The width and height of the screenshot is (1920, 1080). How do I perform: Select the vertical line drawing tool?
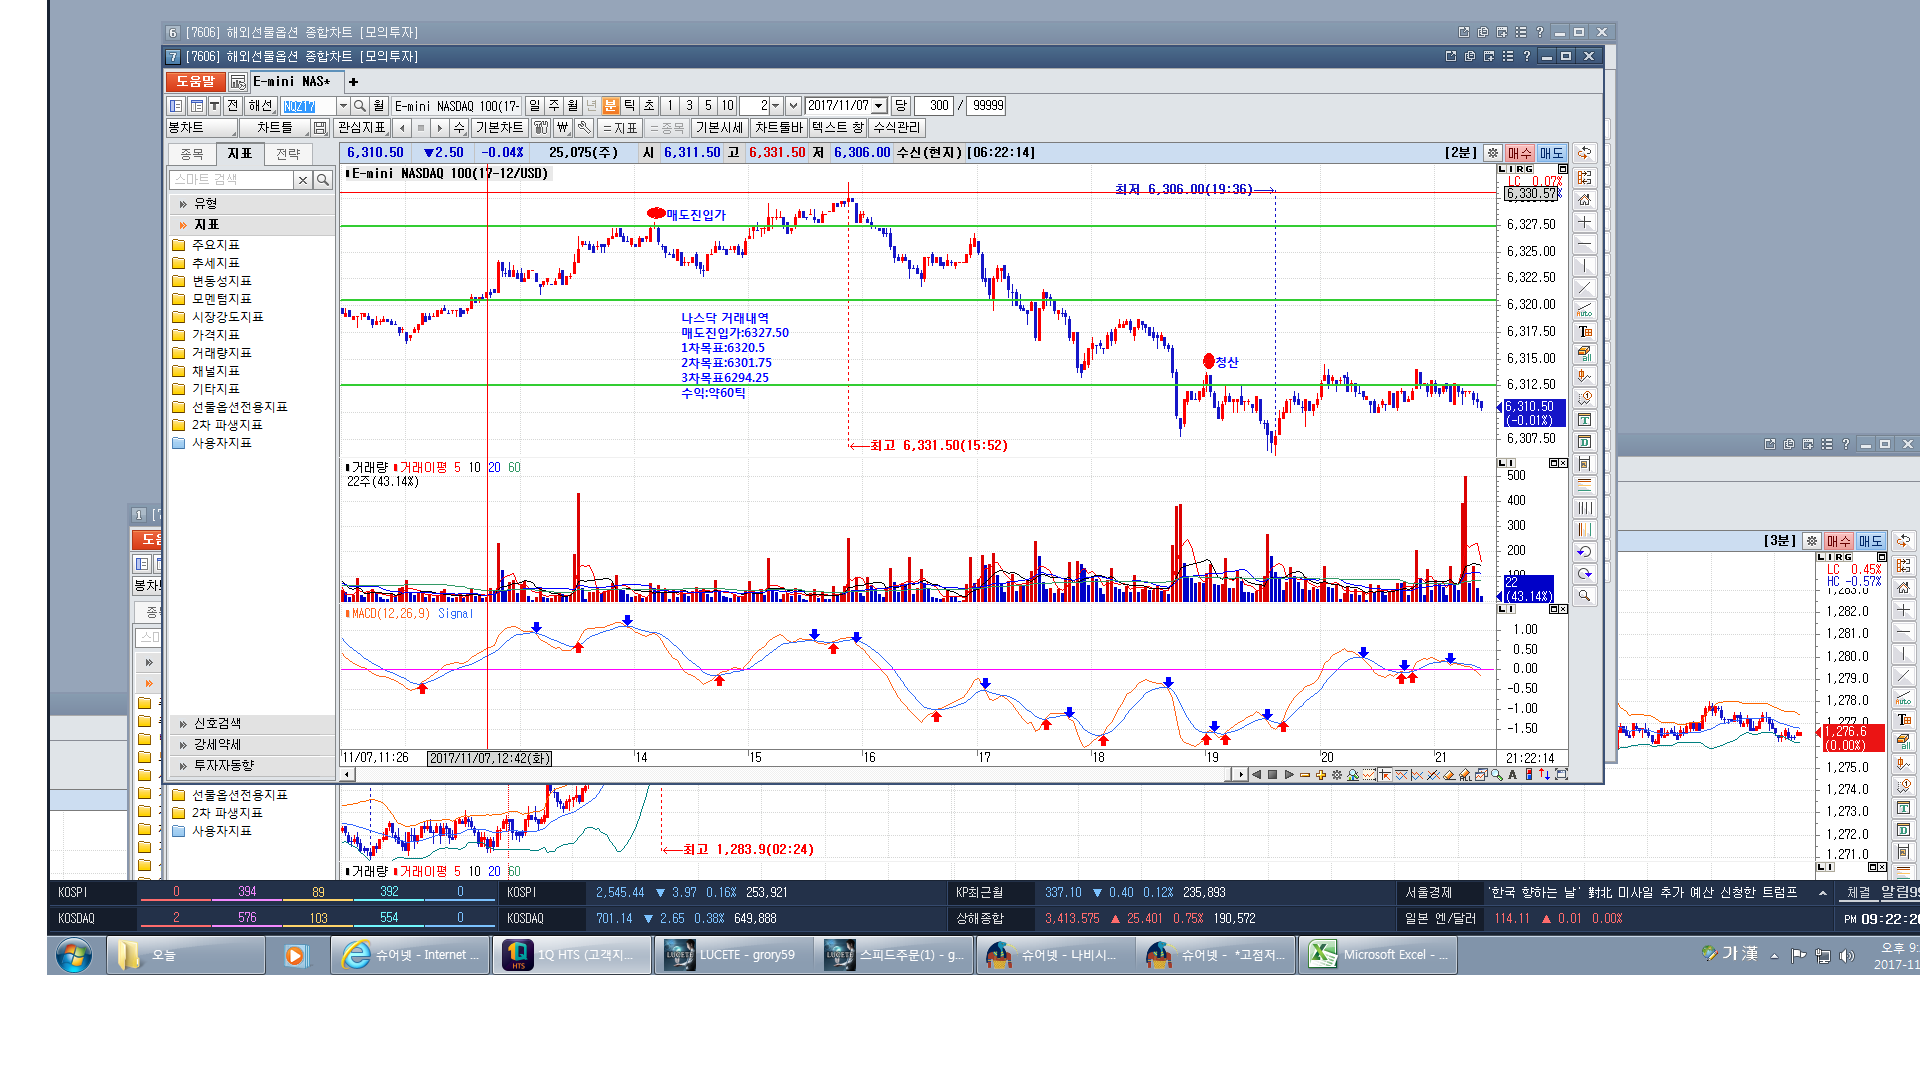1584,266
